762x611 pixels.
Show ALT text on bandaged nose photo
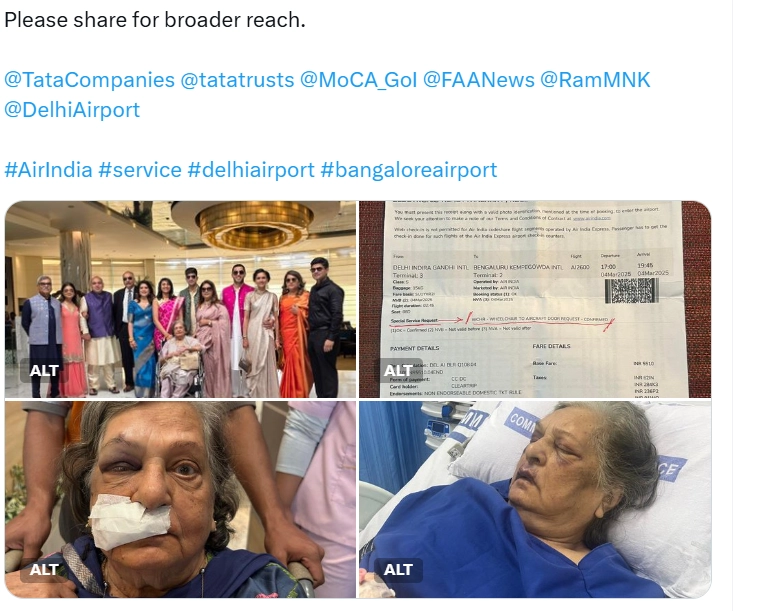44,570
